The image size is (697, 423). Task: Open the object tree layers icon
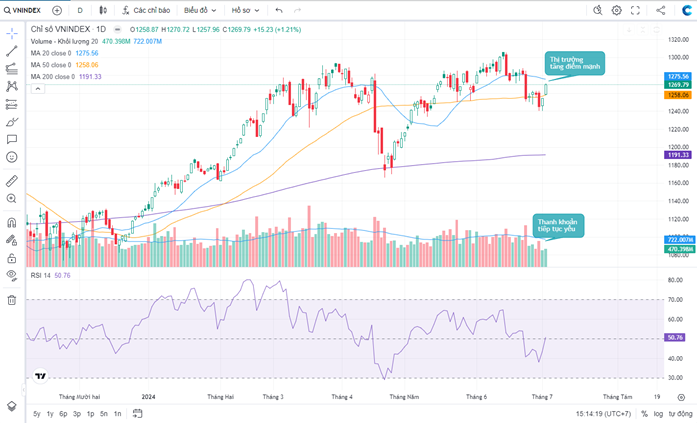[12, 406]
